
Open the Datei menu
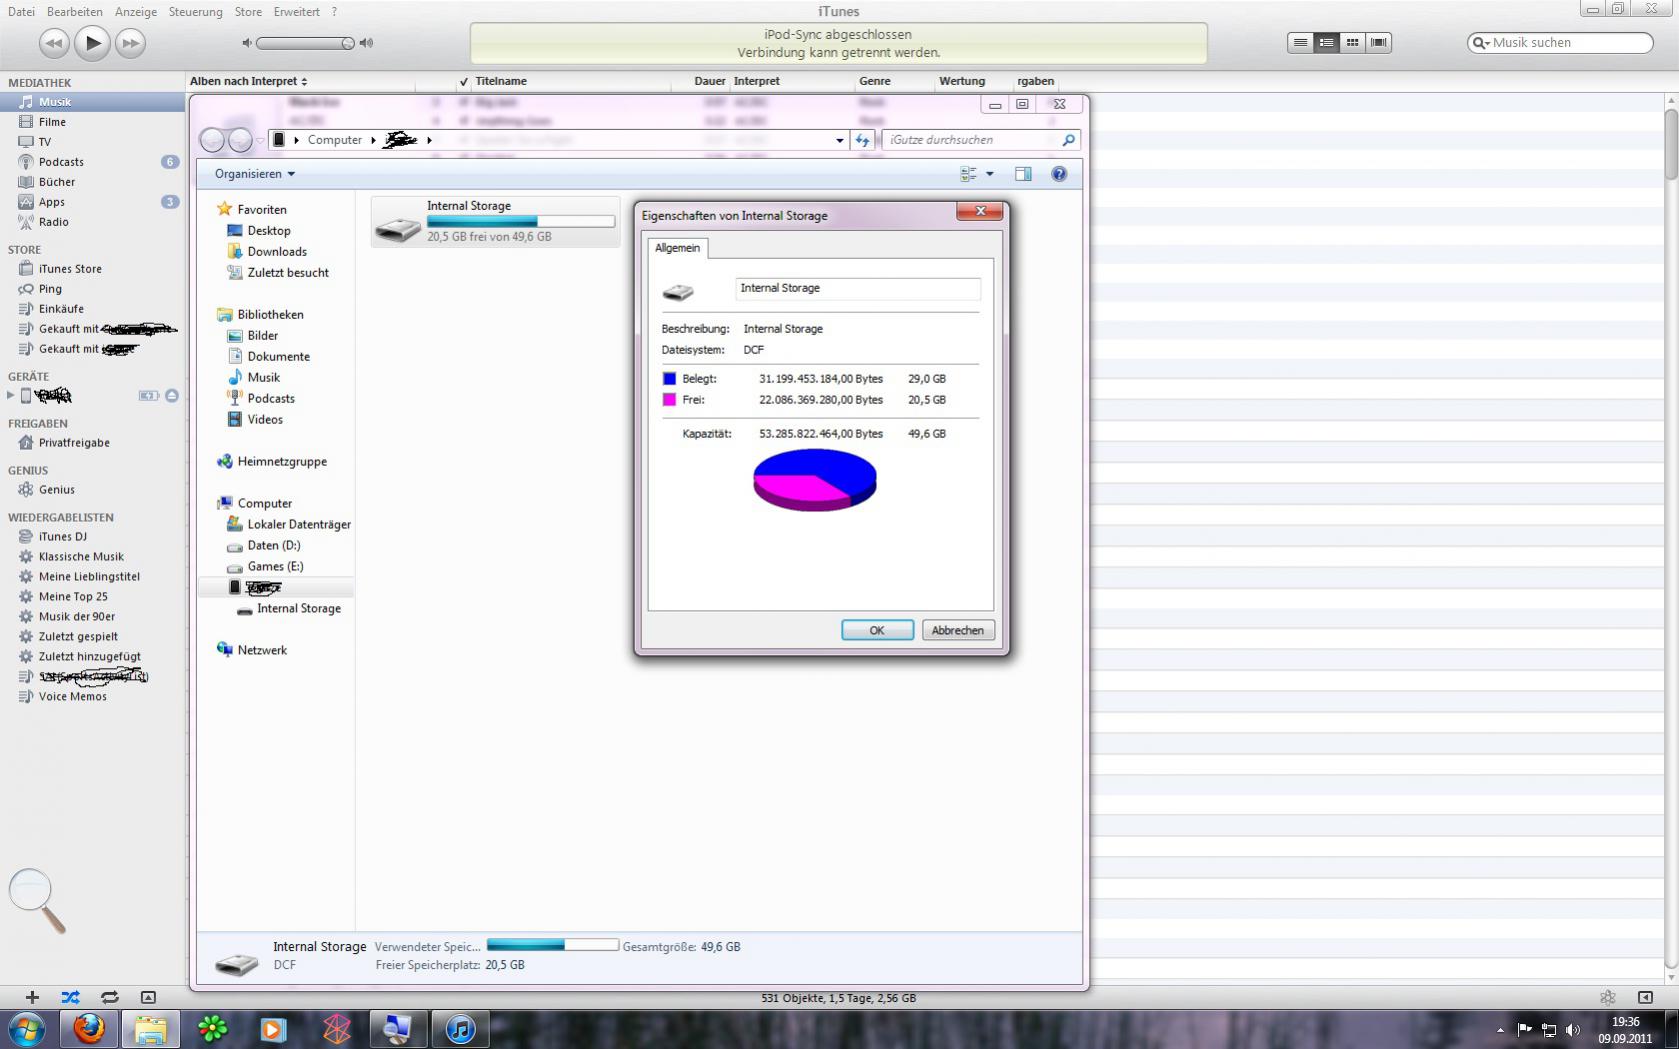[x=21, y=12]
